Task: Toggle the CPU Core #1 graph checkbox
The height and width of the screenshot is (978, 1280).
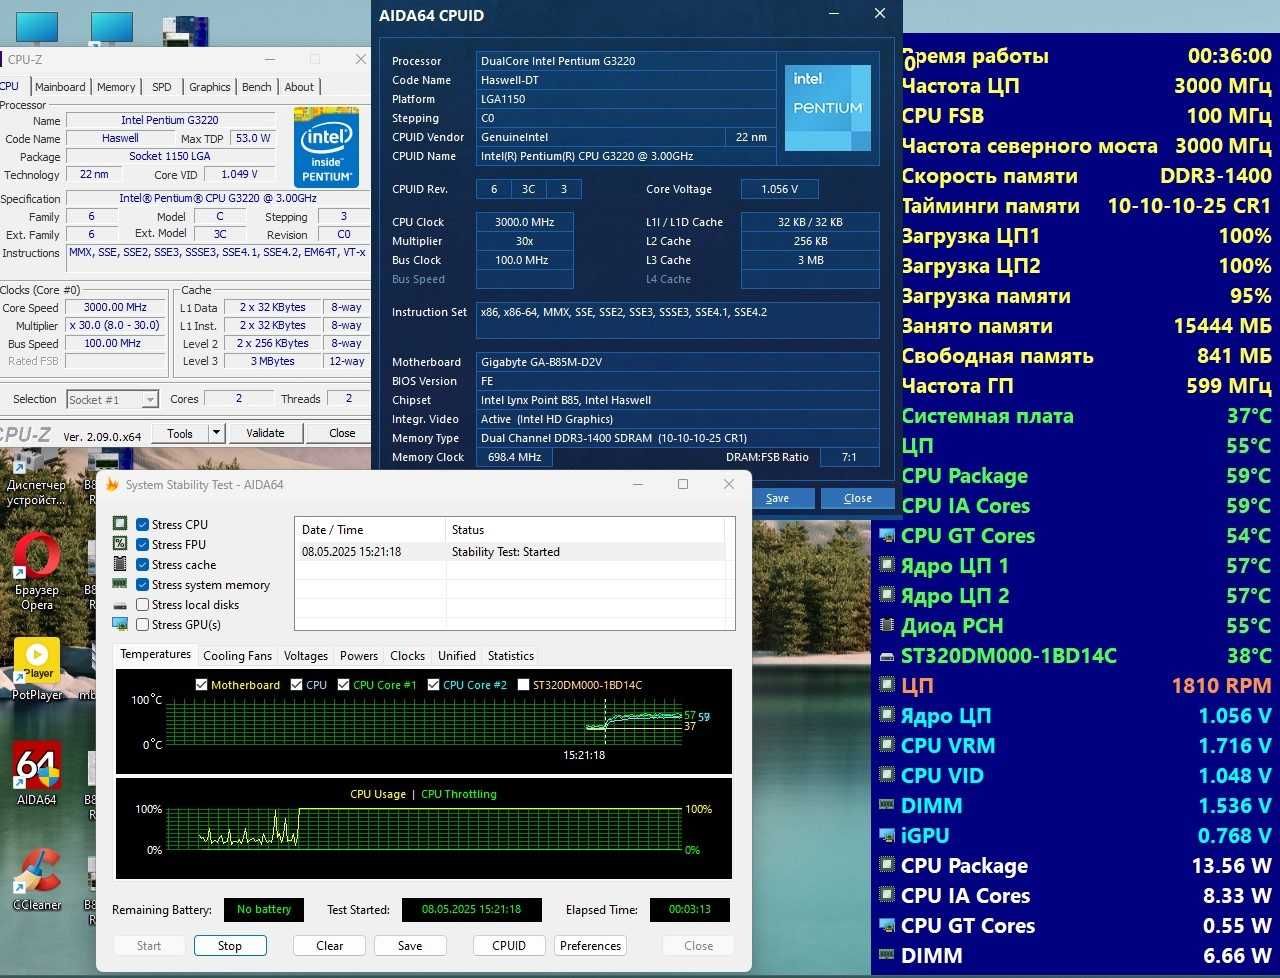Action: [x=343, y=685]
